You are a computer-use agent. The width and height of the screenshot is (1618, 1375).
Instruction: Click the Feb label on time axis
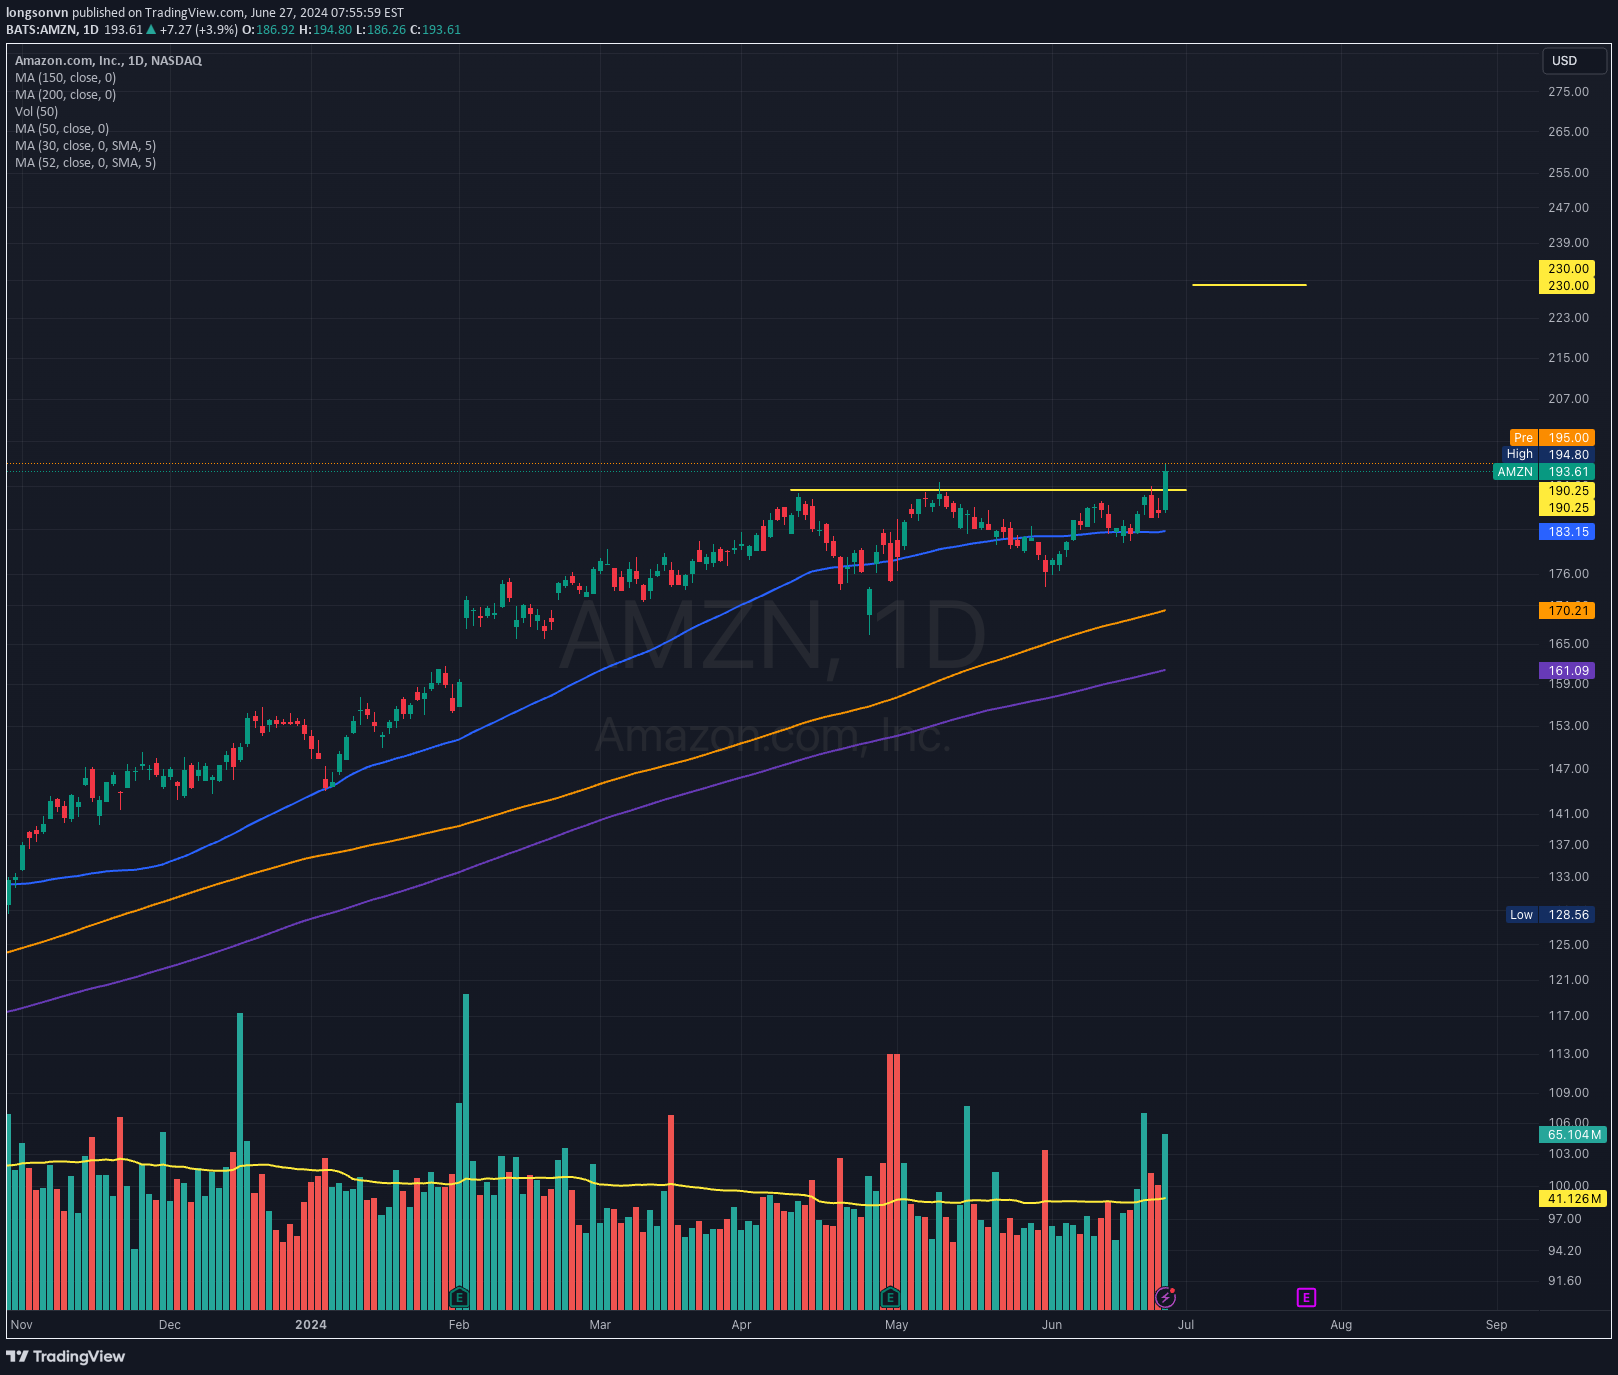coord(459,1325)
